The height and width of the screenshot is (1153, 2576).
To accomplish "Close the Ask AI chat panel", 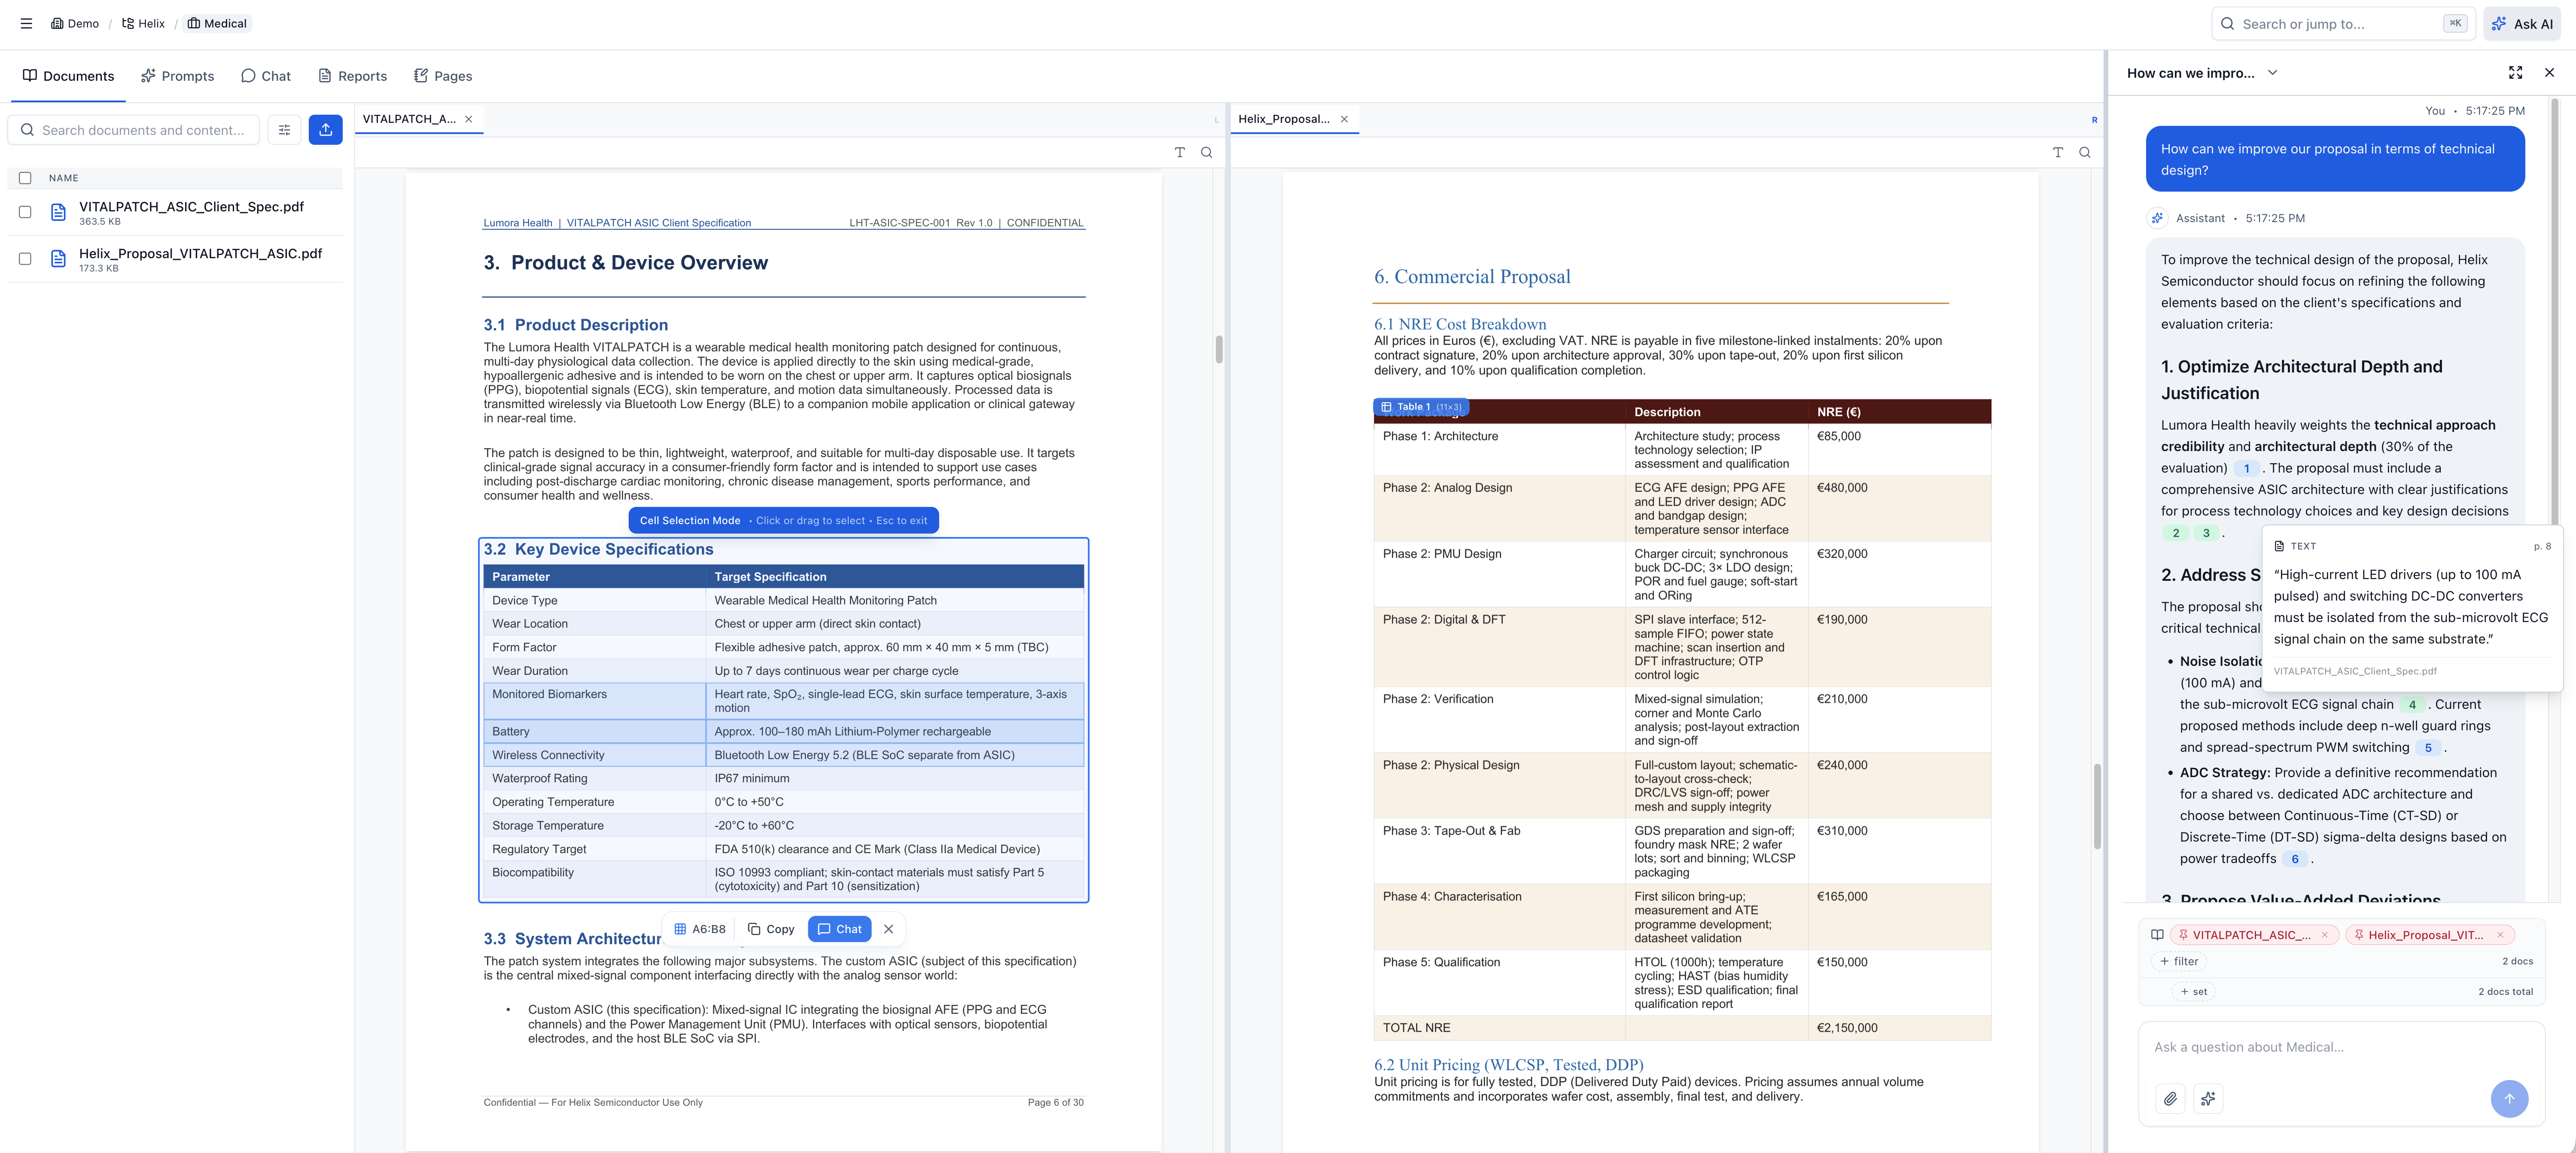I will click(2549, 72).
